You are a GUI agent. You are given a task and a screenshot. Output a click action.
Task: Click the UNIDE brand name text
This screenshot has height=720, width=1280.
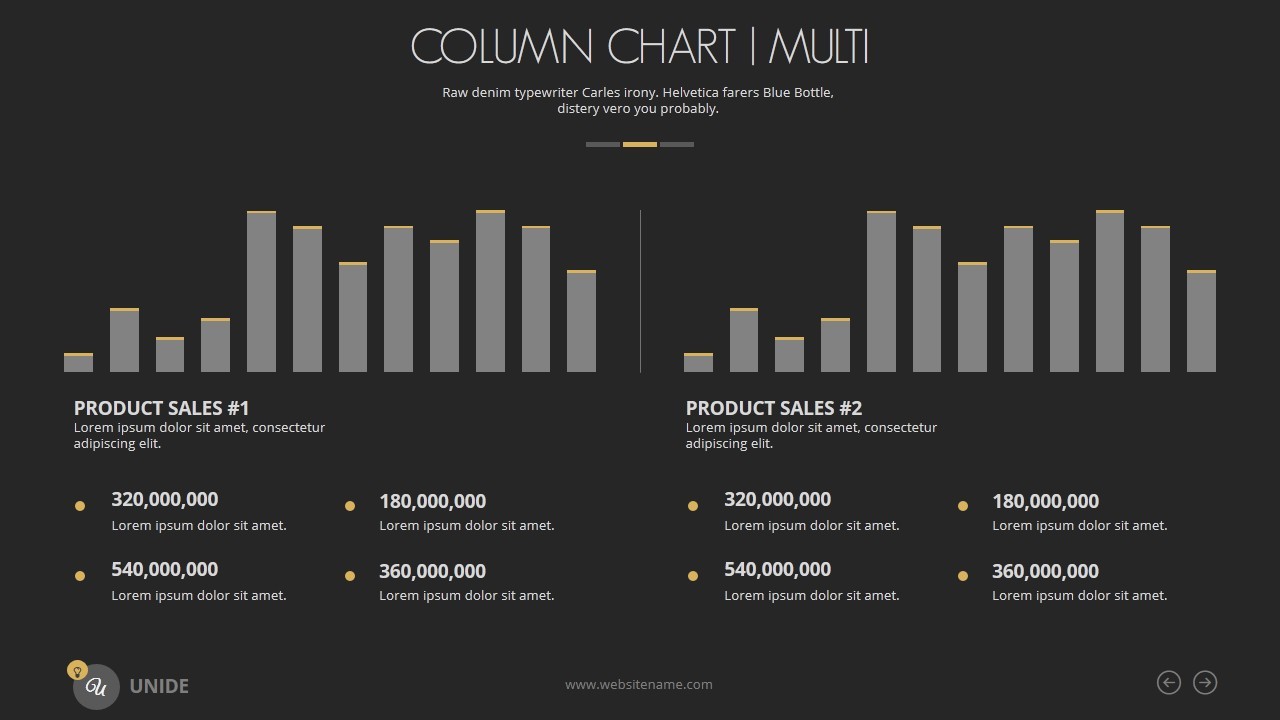(159, 686)
